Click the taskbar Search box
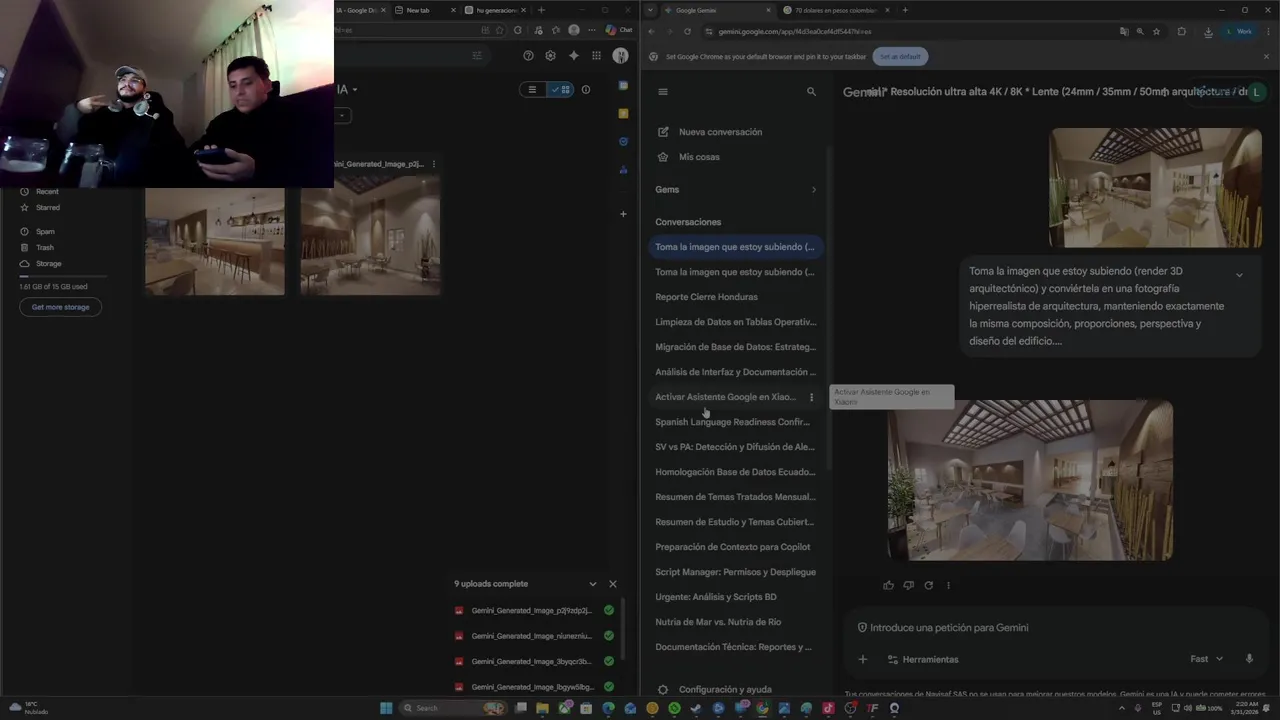This screenshot has height=720, width=1280. (x=452, y=708)
